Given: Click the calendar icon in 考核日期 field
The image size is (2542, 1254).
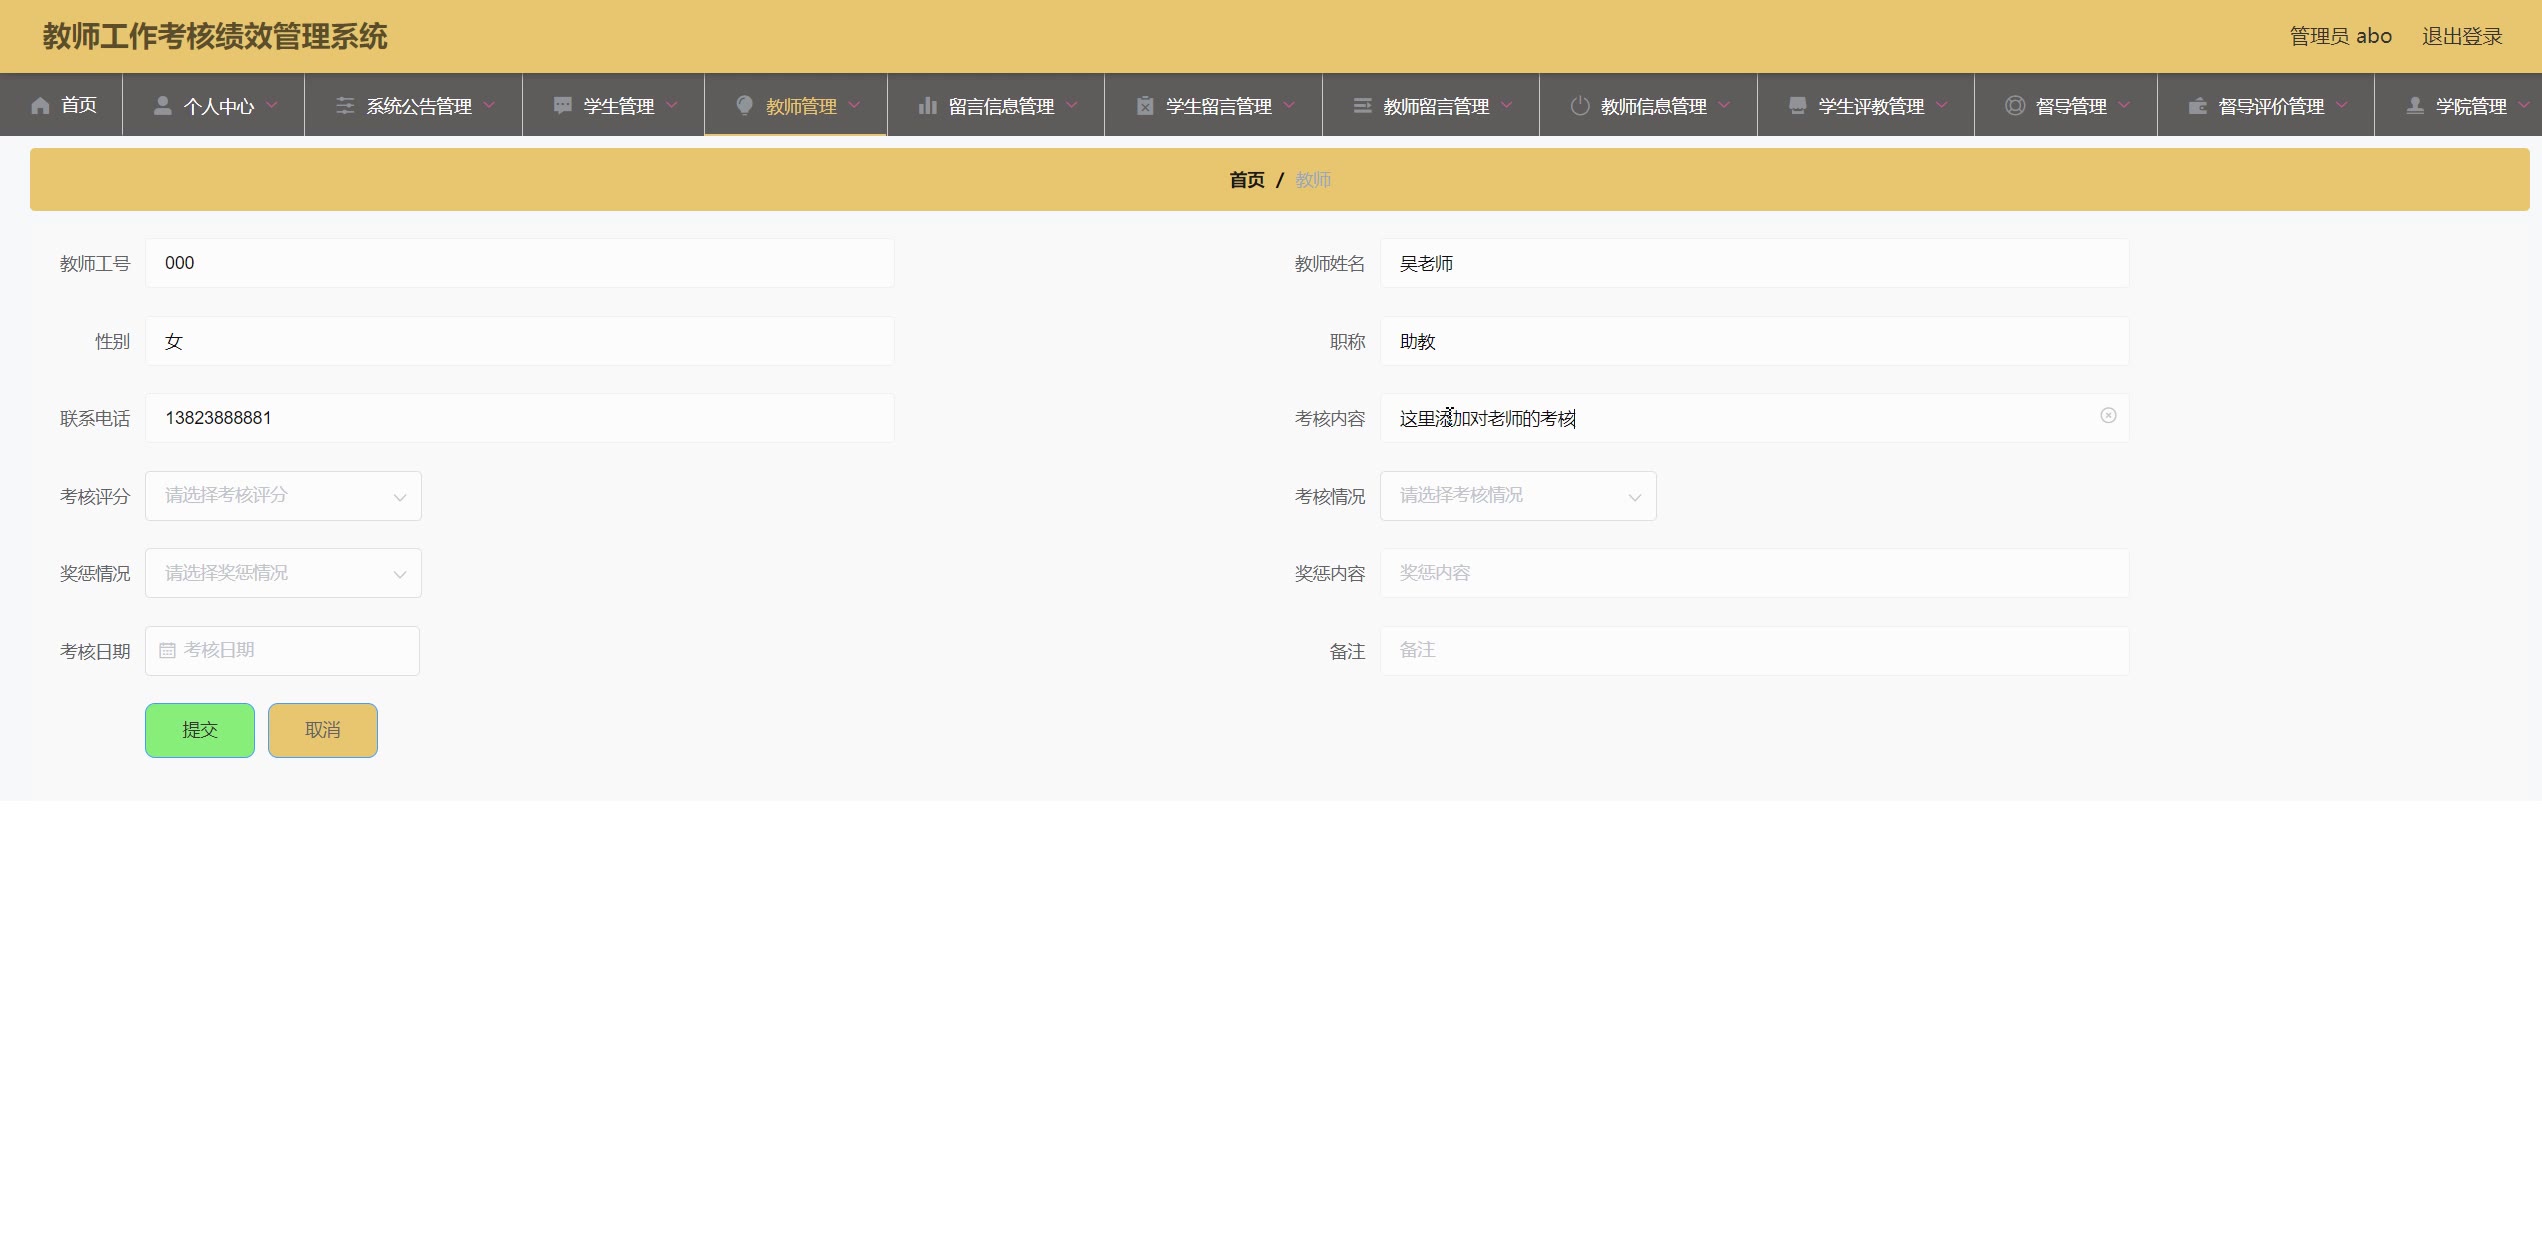Looking at the screenshot, I should point(167,651).
